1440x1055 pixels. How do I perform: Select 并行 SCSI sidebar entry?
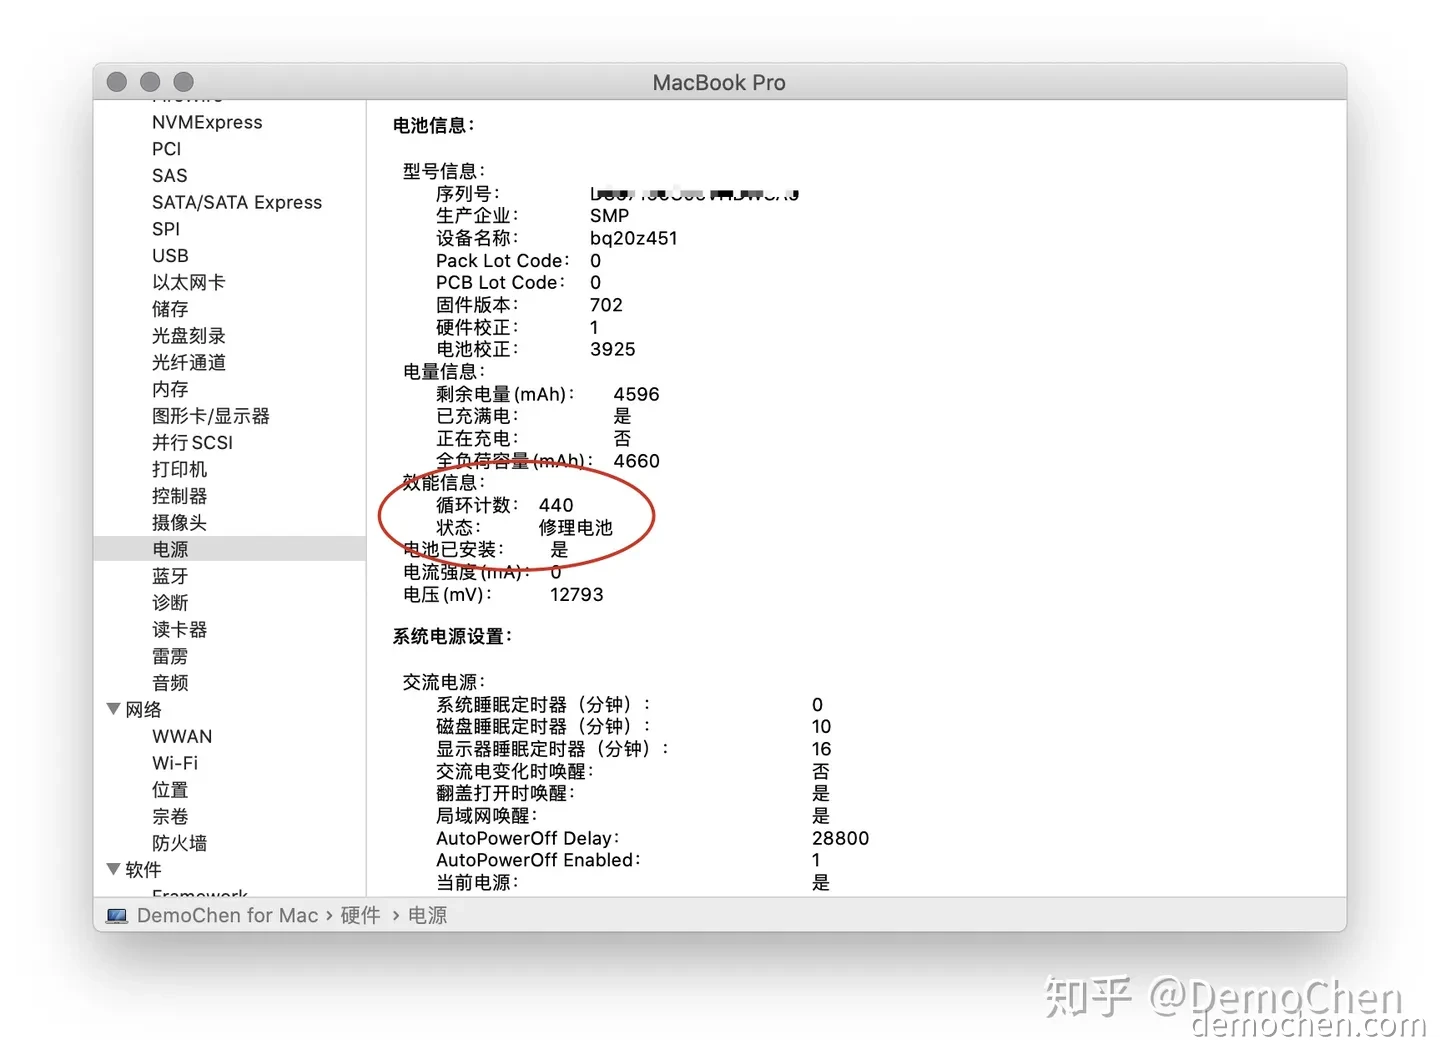[x=192, y=442]
